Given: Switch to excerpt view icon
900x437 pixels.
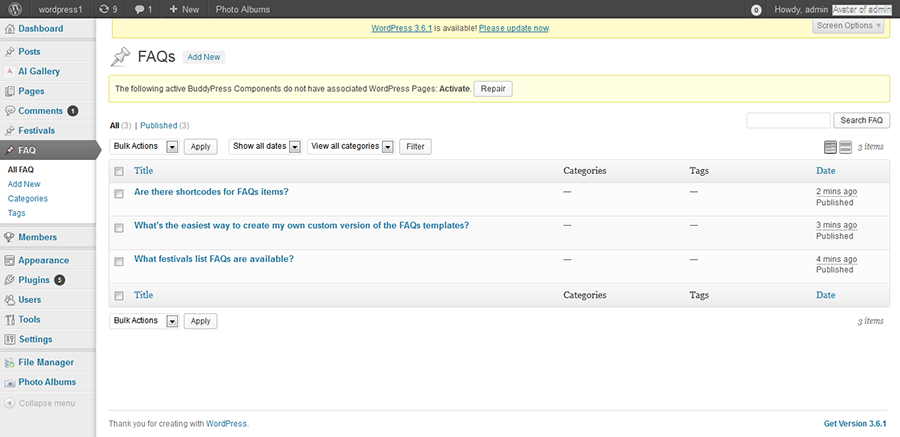Looking at the screenshot, I should [x=845, y=147].
